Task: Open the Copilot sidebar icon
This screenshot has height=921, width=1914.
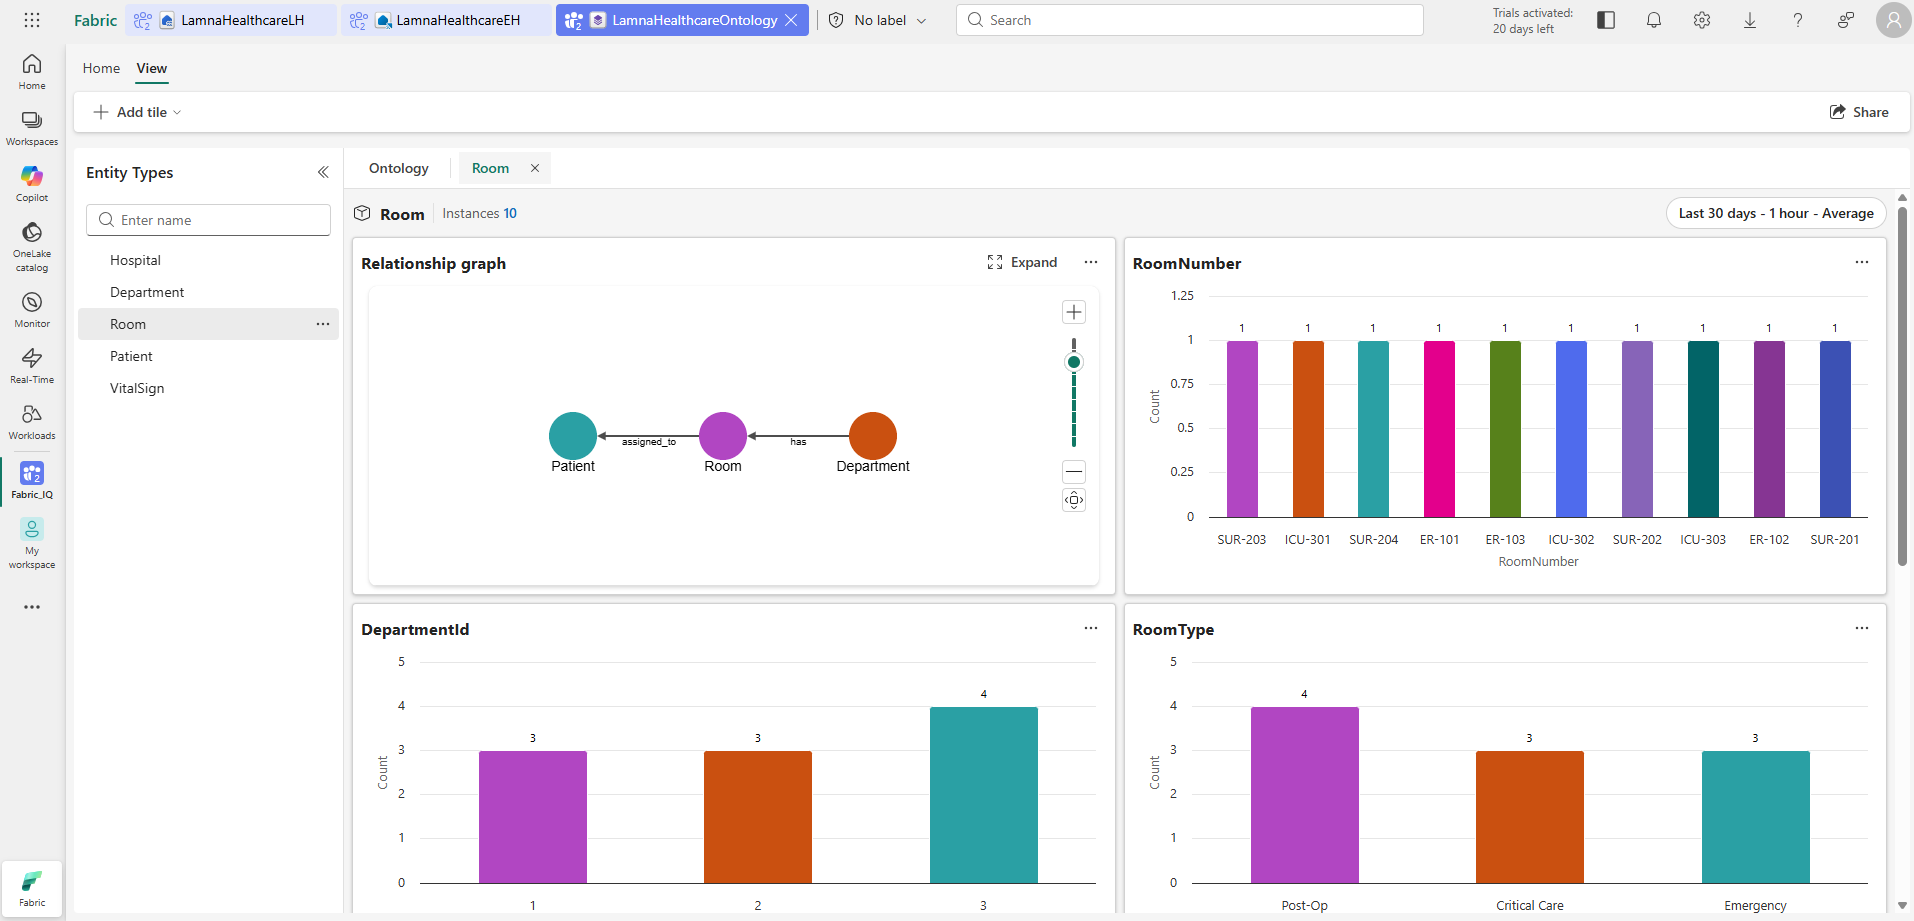Action: click(x=32, y=184)
